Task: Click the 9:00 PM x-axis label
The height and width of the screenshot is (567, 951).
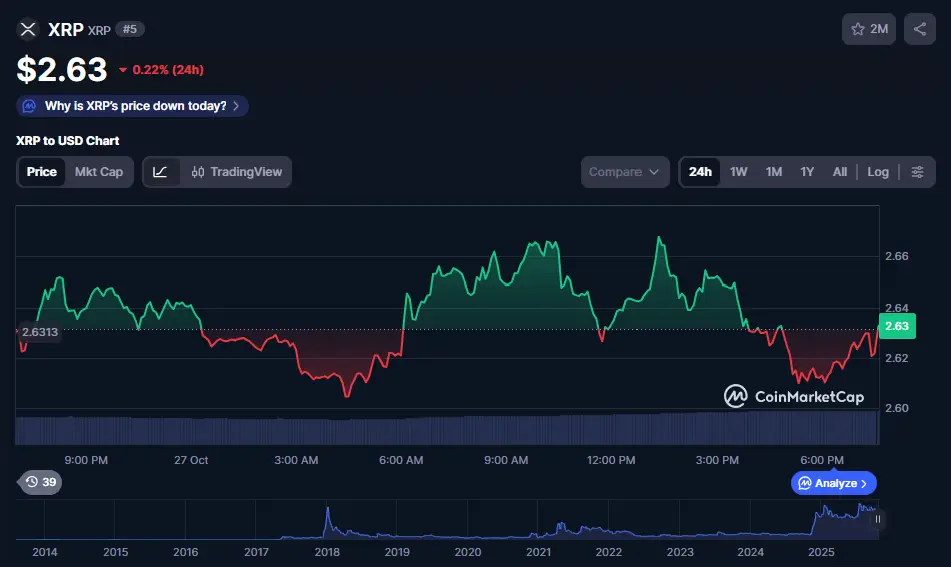Action: coord(86,460)
